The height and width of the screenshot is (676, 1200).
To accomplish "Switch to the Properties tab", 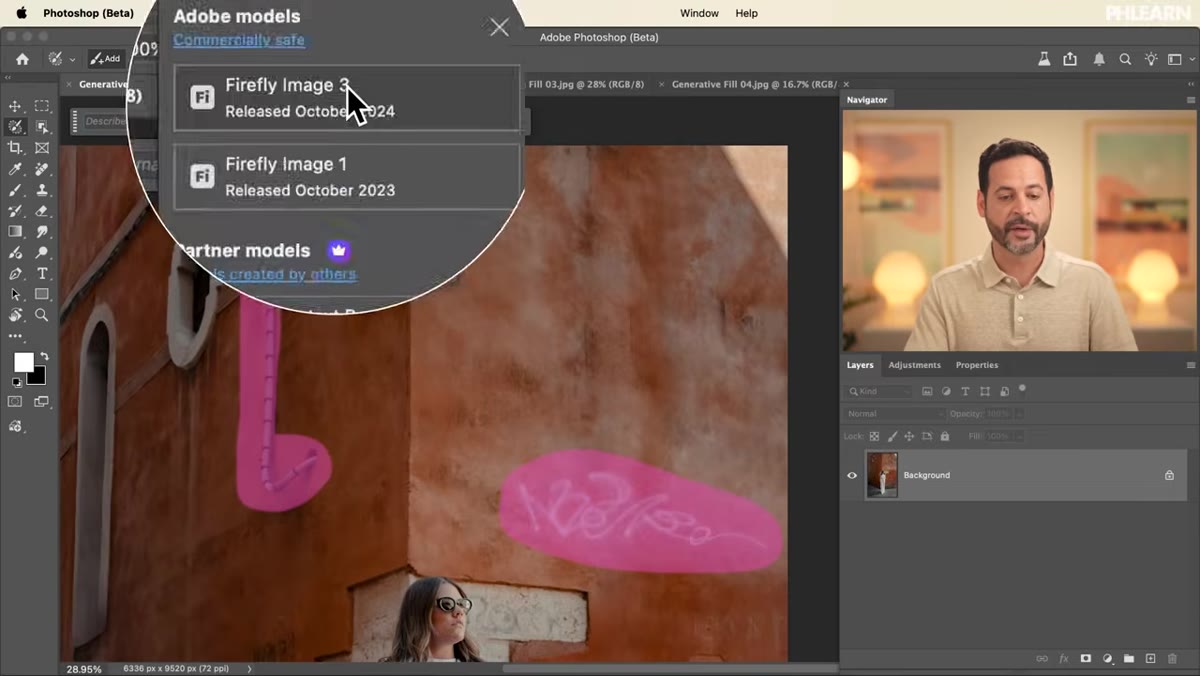I will click(x=976, y=365).
